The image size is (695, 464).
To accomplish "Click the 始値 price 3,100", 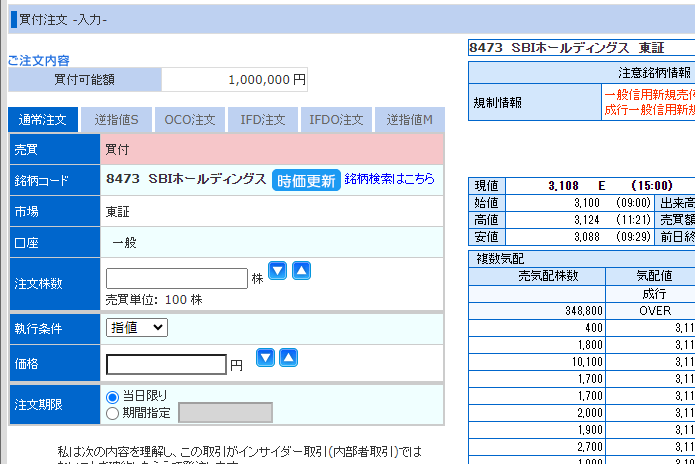I will (587, 203).
